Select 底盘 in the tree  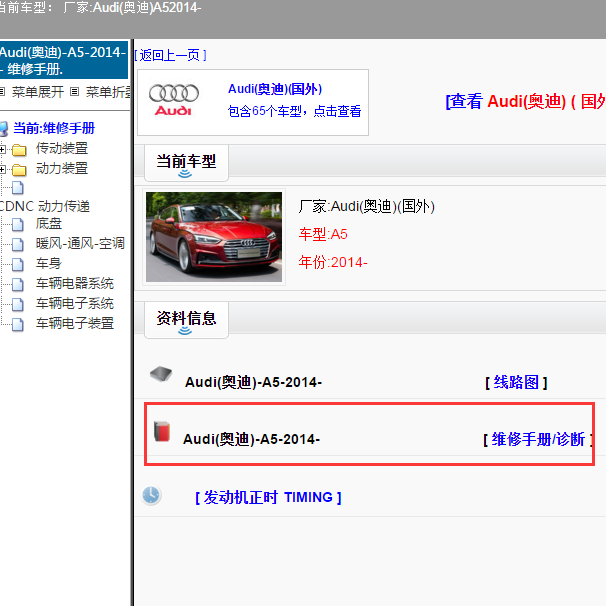pos(49,223)
